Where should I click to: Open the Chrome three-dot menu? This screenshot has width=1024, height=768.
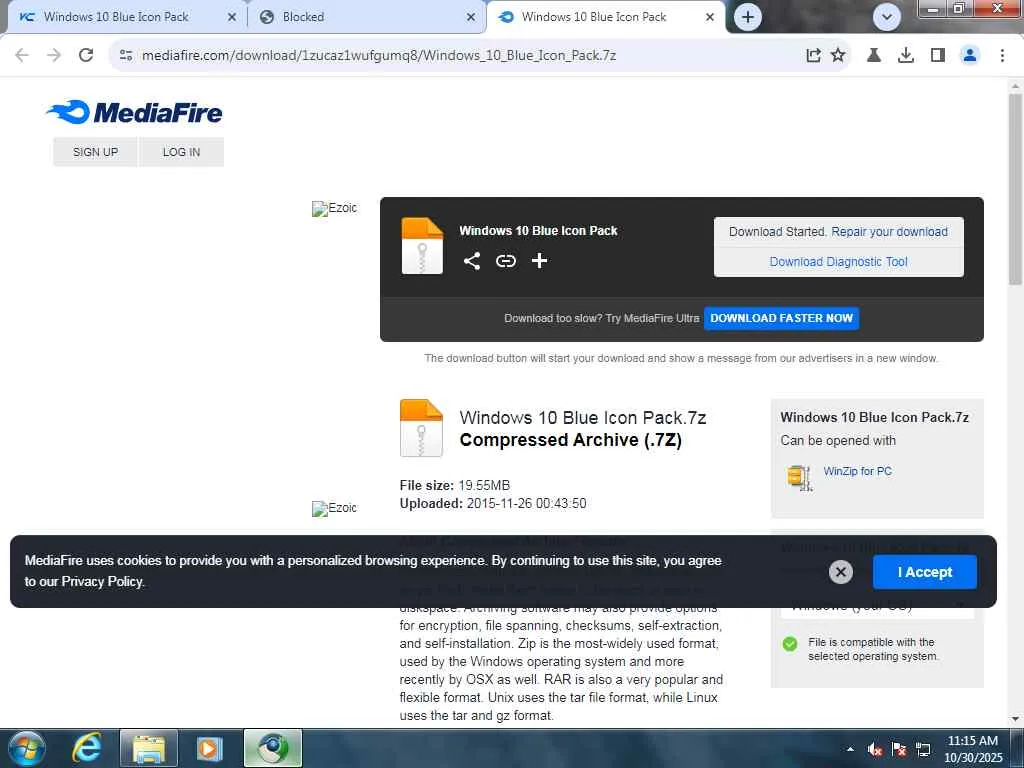[1002, 56]
